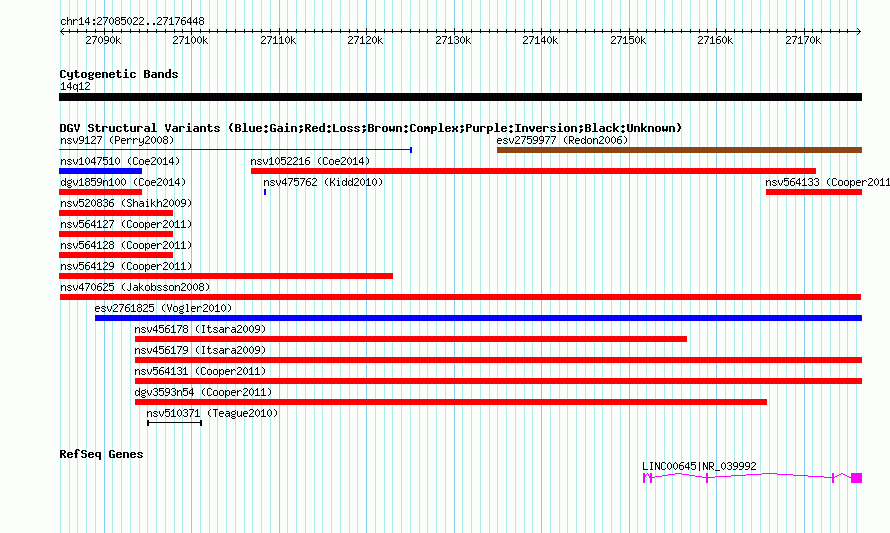
Task: Click the red nsv564127 loss bar
Action: [x=116, y=234]
